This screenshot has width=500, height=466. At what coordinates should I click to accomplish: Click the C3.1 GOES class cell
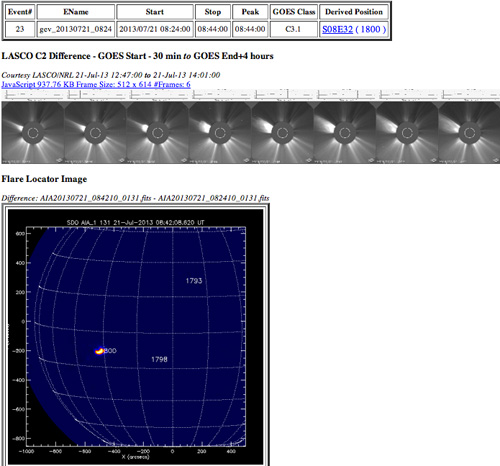[x=293, y=29]
